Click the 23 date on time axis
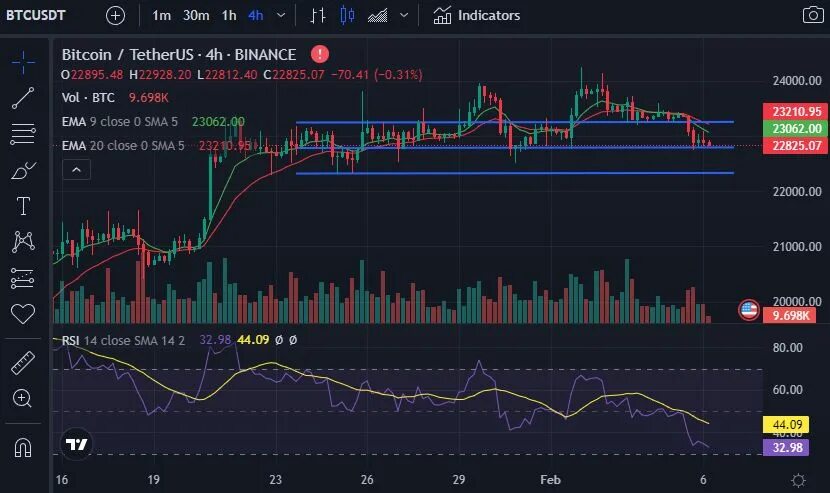Screen dimensions: 830x493 tap(275, 480)
